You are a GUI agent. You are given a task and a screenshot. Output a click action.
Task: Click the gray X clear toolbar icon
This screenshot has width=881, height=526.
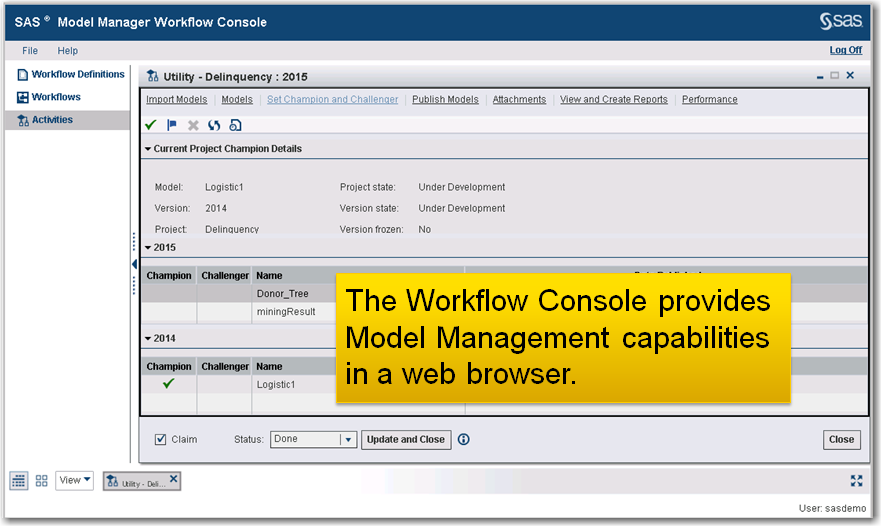tap(193, 125)
